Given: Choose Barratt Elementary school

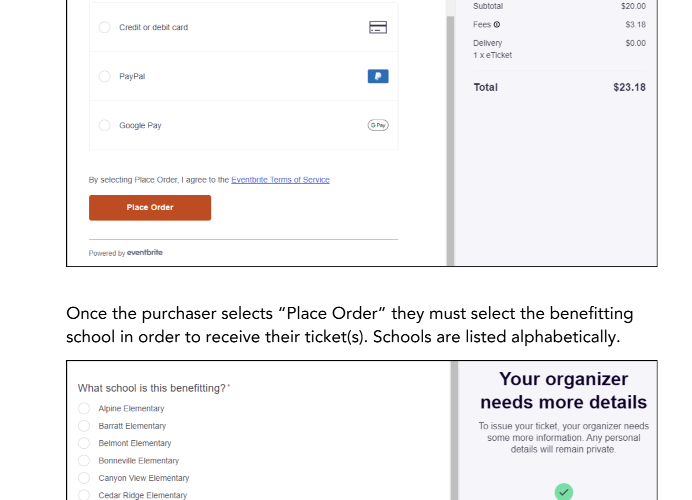Looking at the screenshot, I should click(84, 426).
